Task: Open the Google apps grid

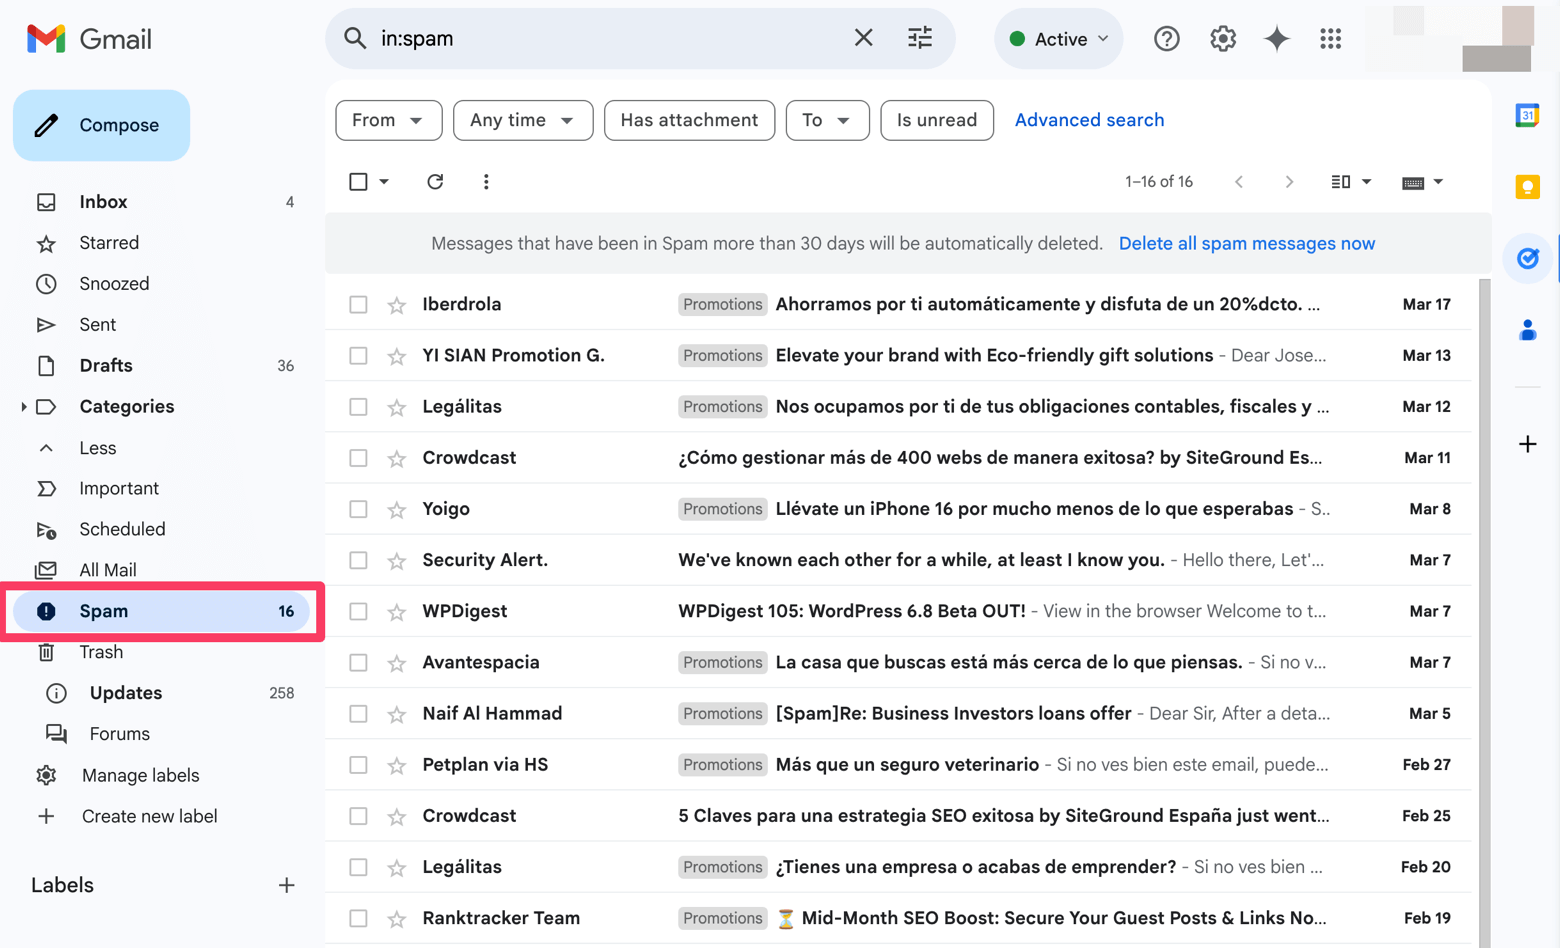Action: tap(1330, 39)
